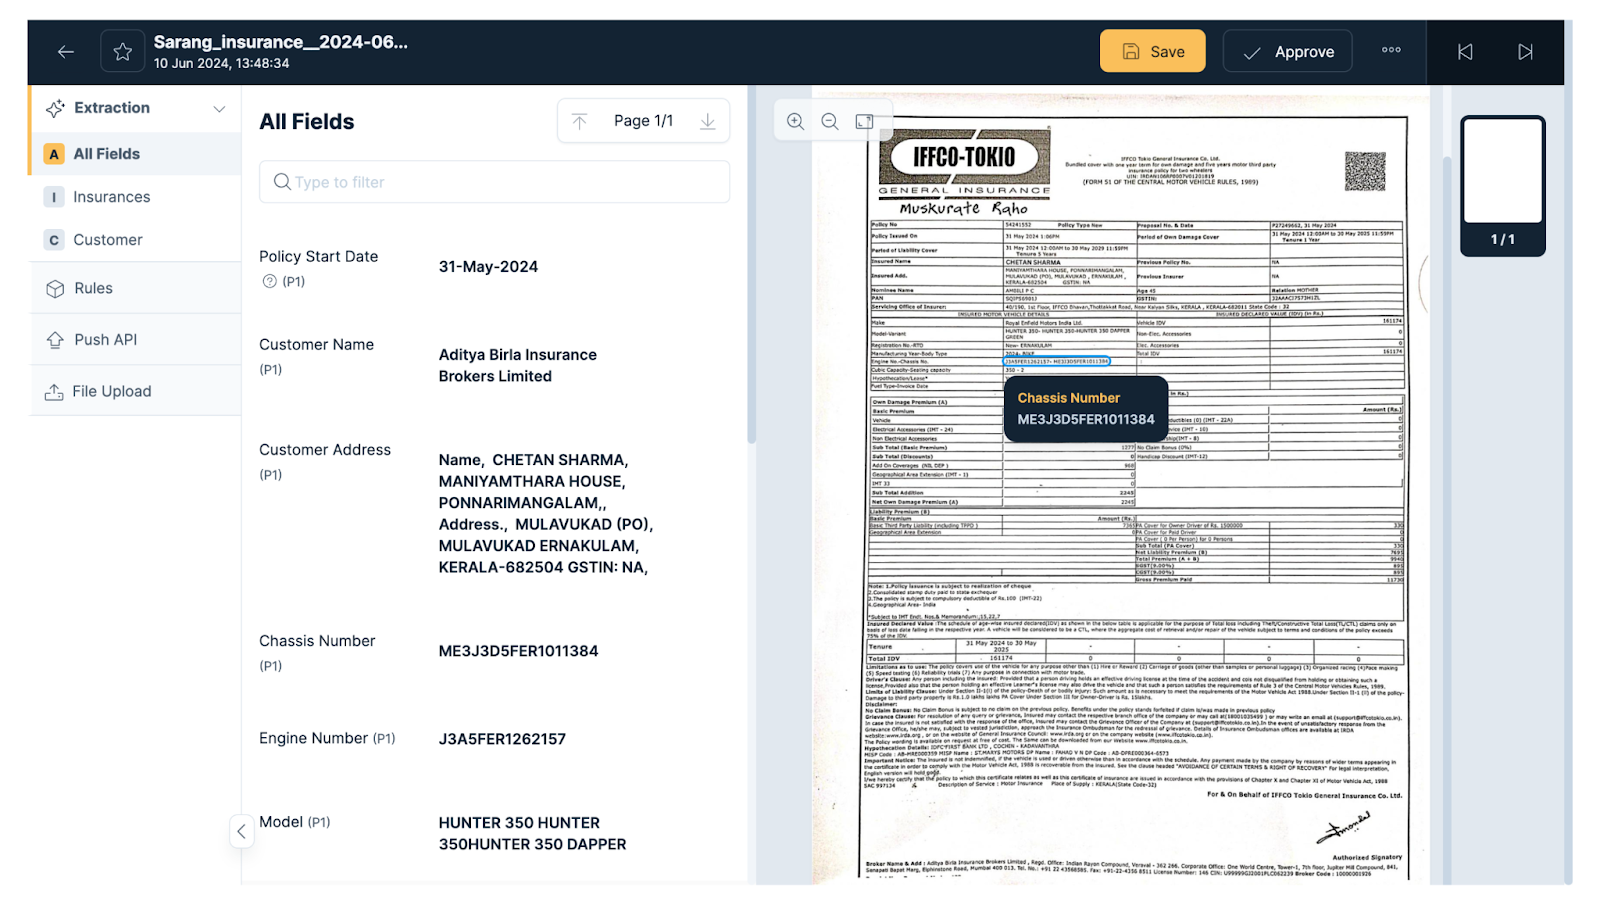This screenshot has width=1600, height=905.
Task: Collapse the Extraction section chevron
Action: coord(219,109)
